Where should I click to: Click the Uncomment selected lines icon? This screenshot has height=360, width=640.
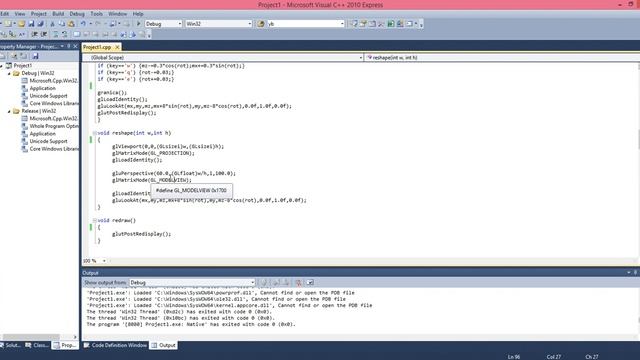pyautogui.click(x=64, y=35)
